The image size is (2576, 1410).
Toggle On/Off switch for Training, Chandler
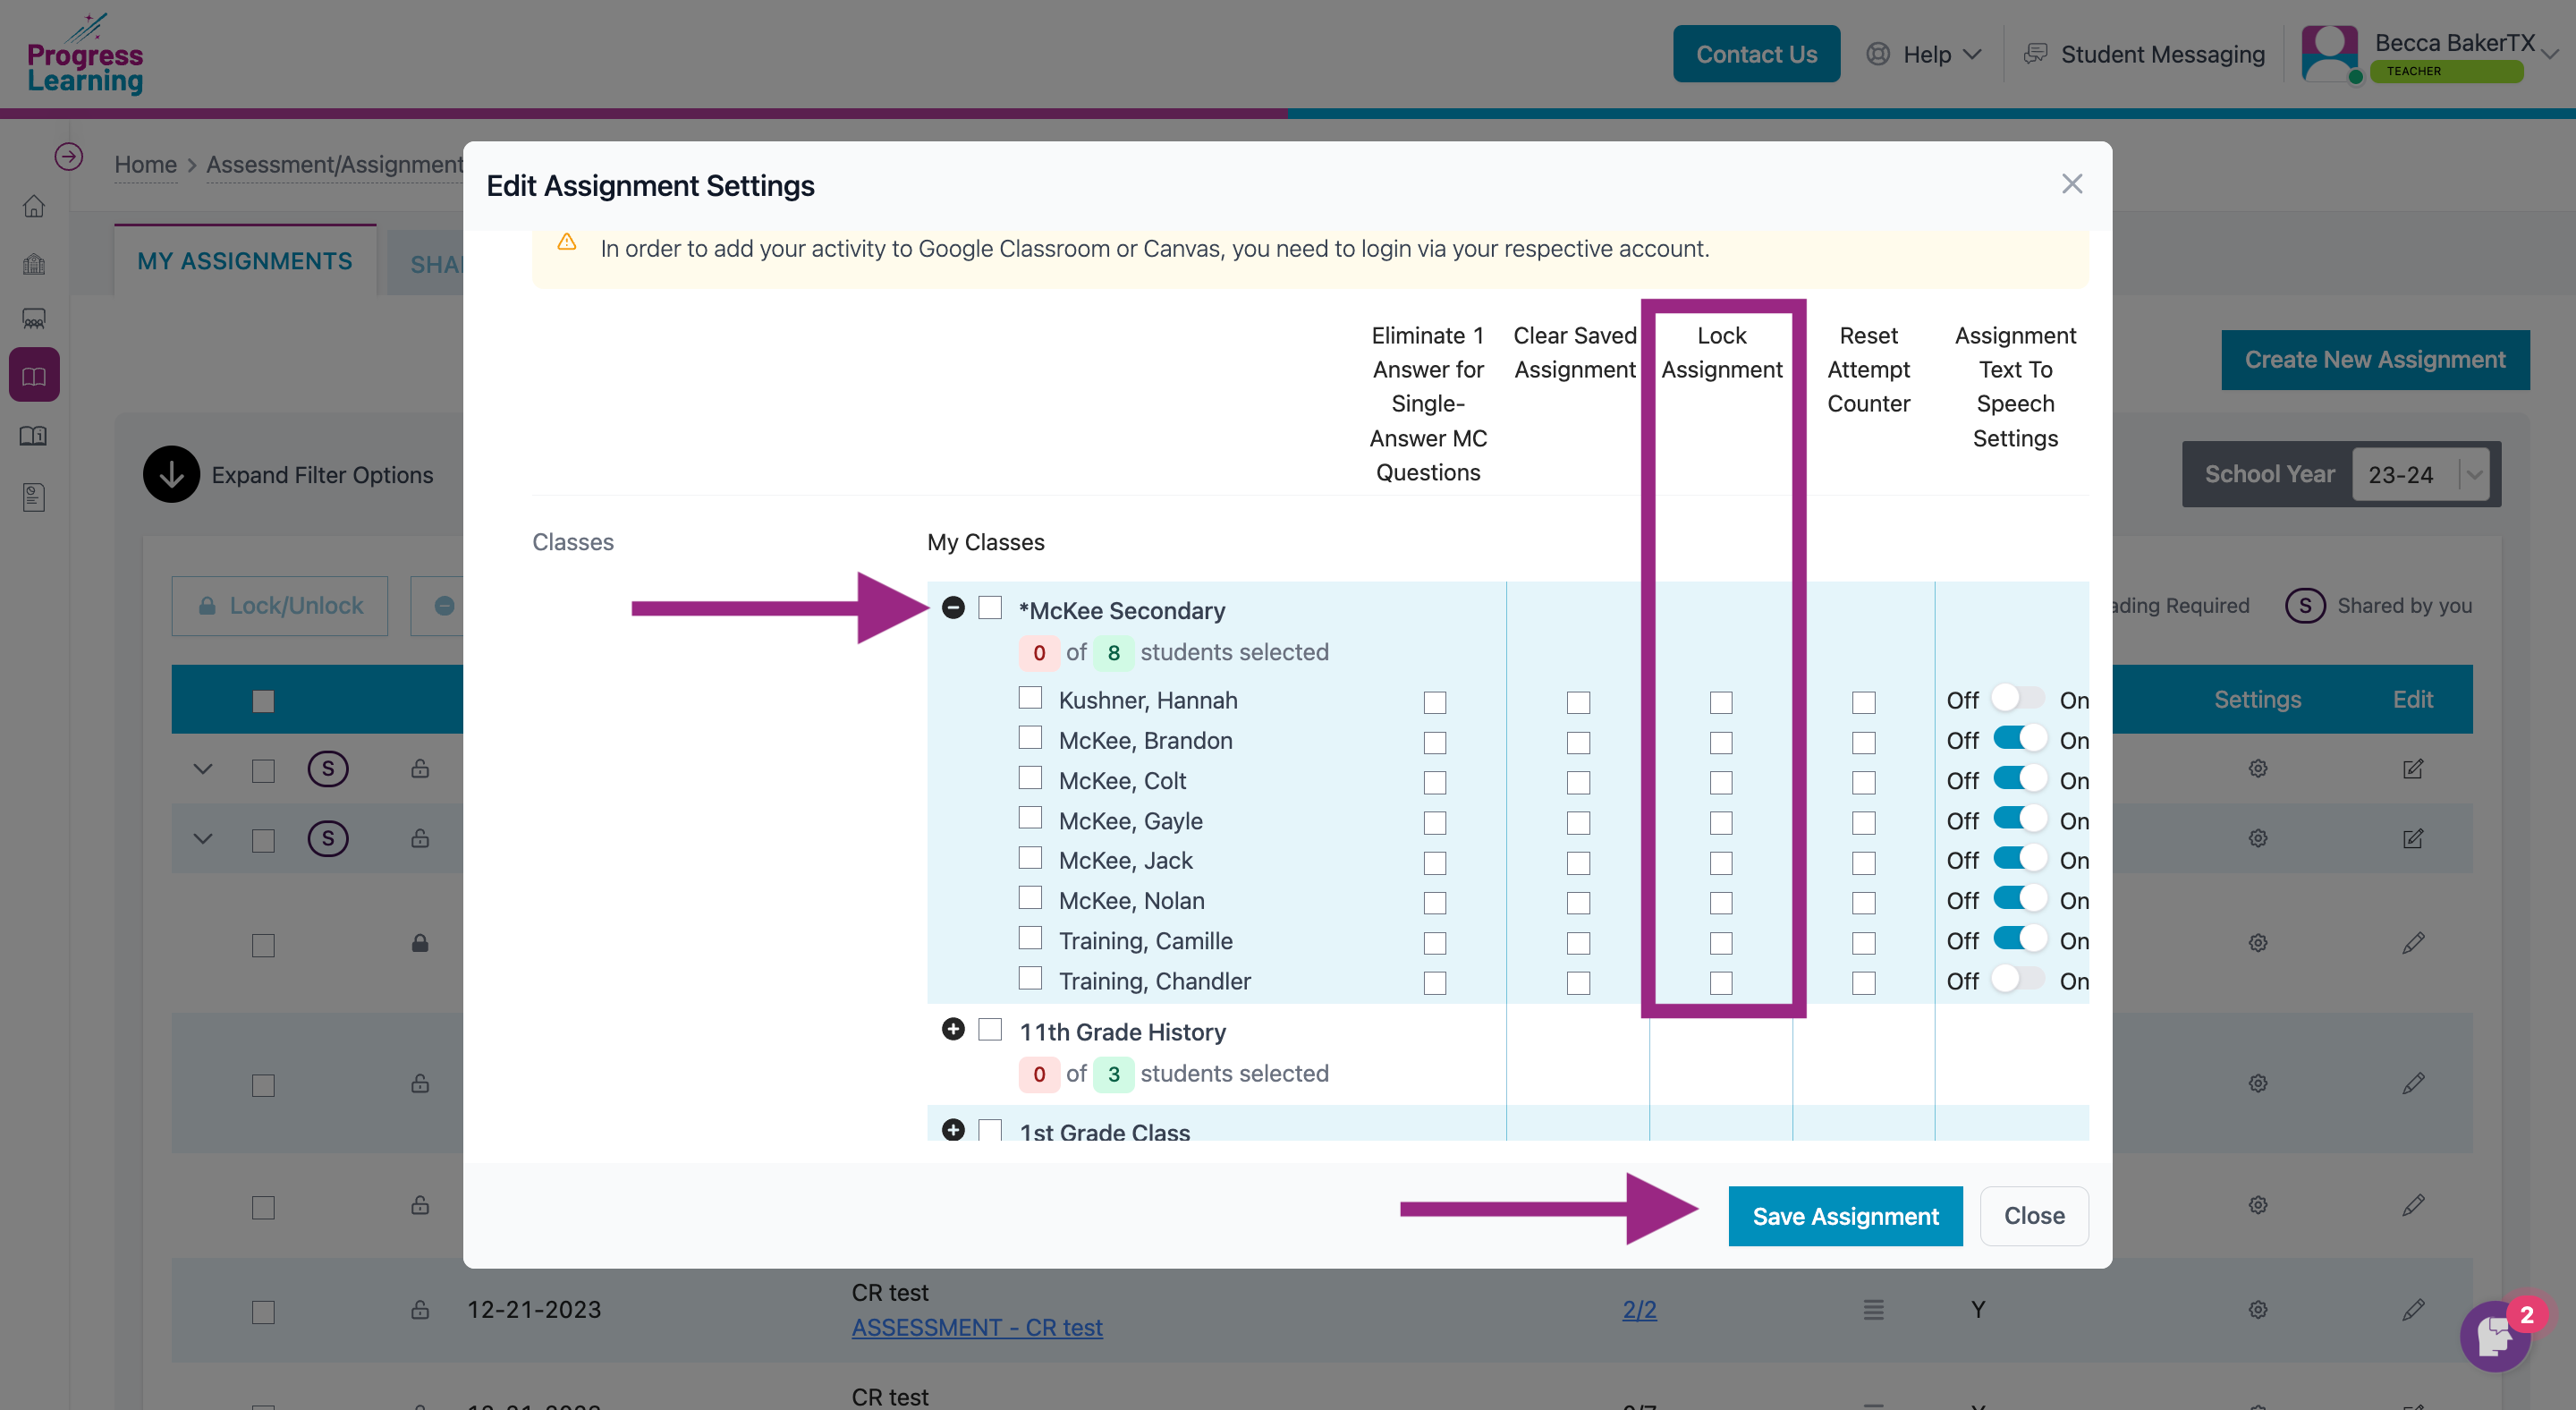click(x=2017, y=981)
